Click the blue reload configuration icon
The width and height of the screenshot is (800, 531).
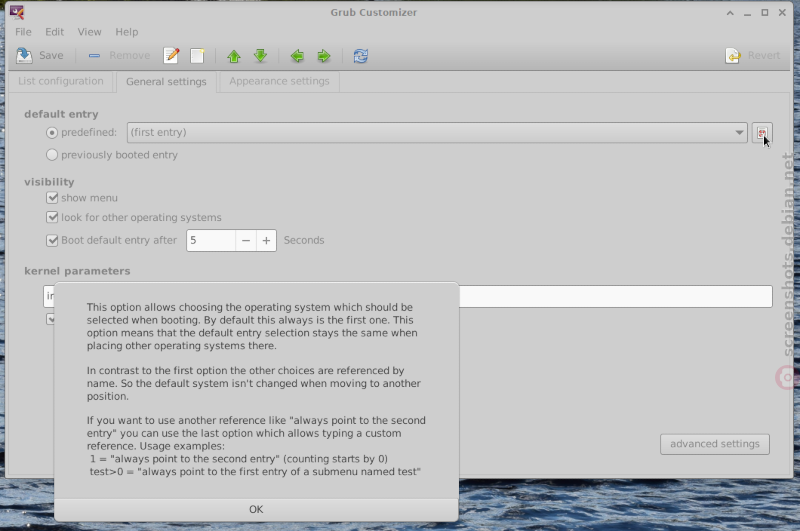pos(361,56)
